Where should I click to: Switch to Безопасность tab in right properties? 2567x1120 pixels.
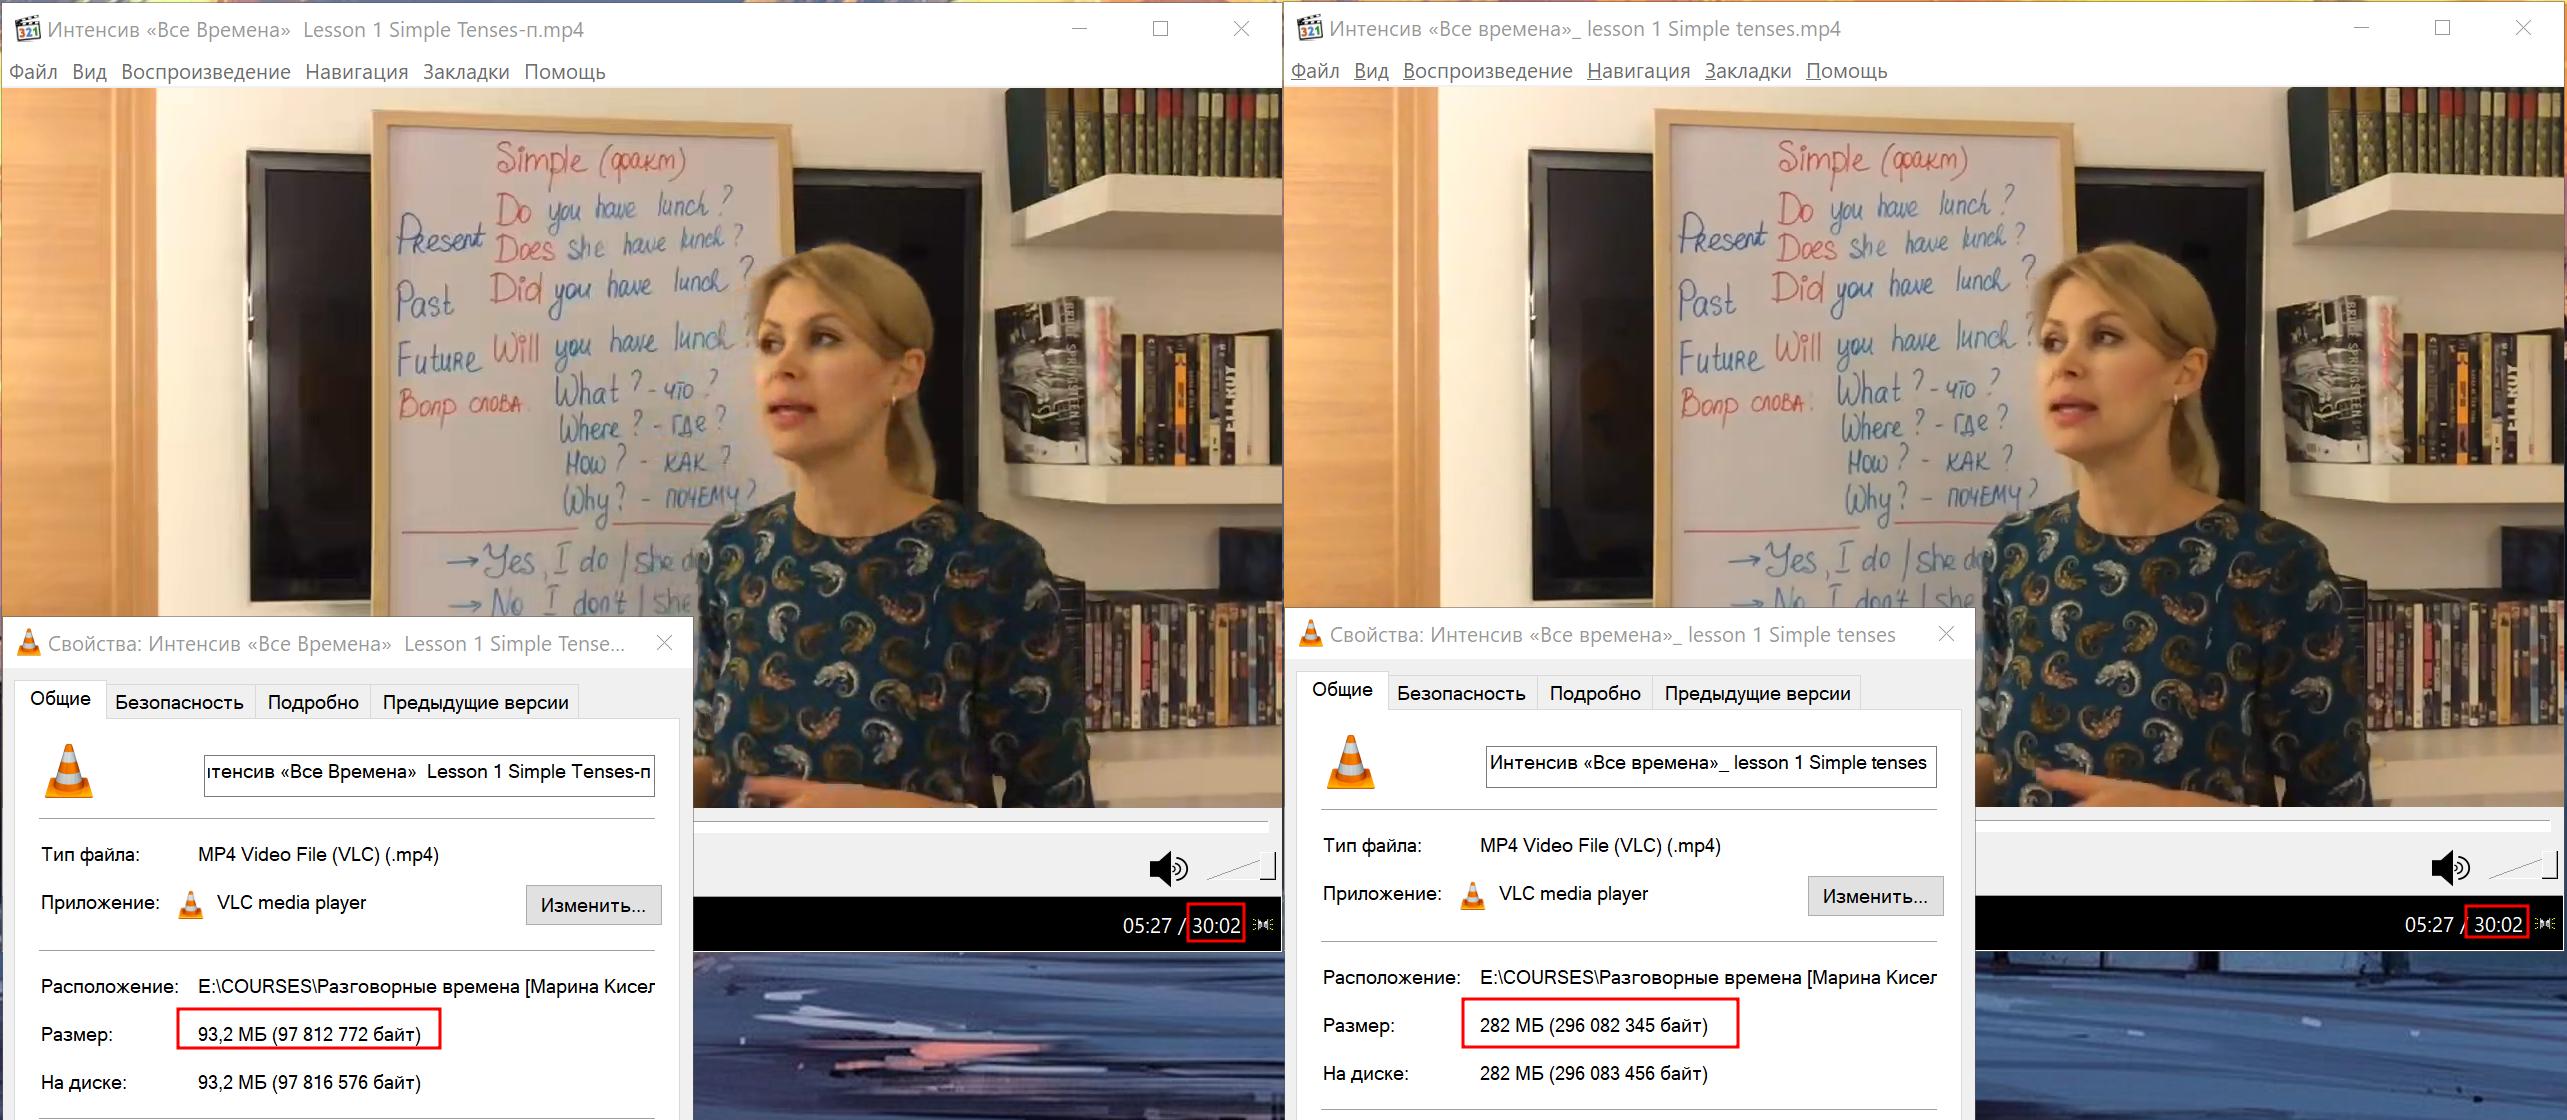tap(1460, 693)
